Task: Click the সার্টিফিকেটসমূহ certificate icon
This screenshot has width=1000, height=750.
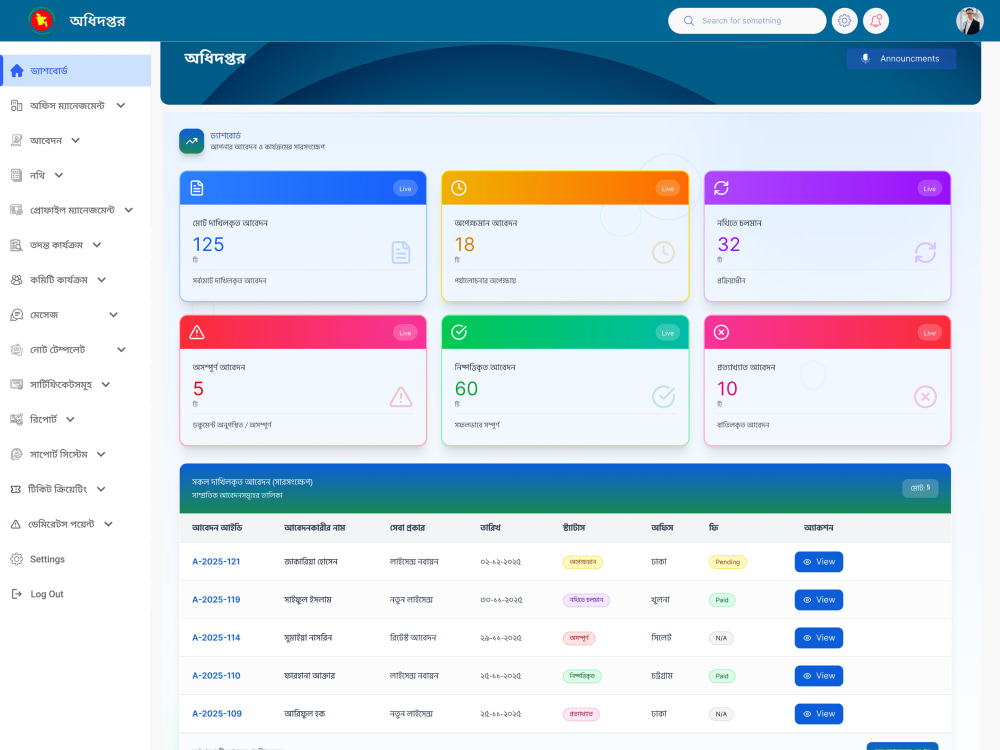Action: [x=17, y=385]
